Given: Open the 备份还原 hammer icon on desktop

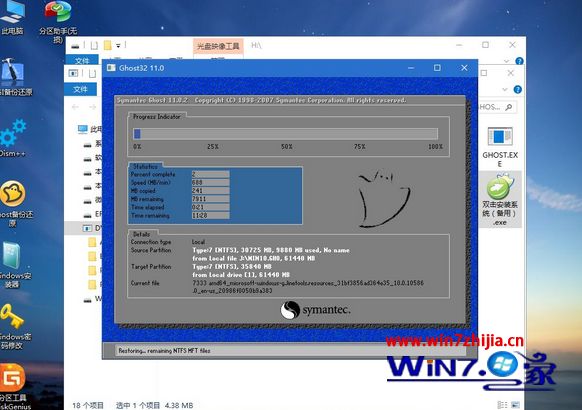Looking at the screenshot, I should 13,76.
